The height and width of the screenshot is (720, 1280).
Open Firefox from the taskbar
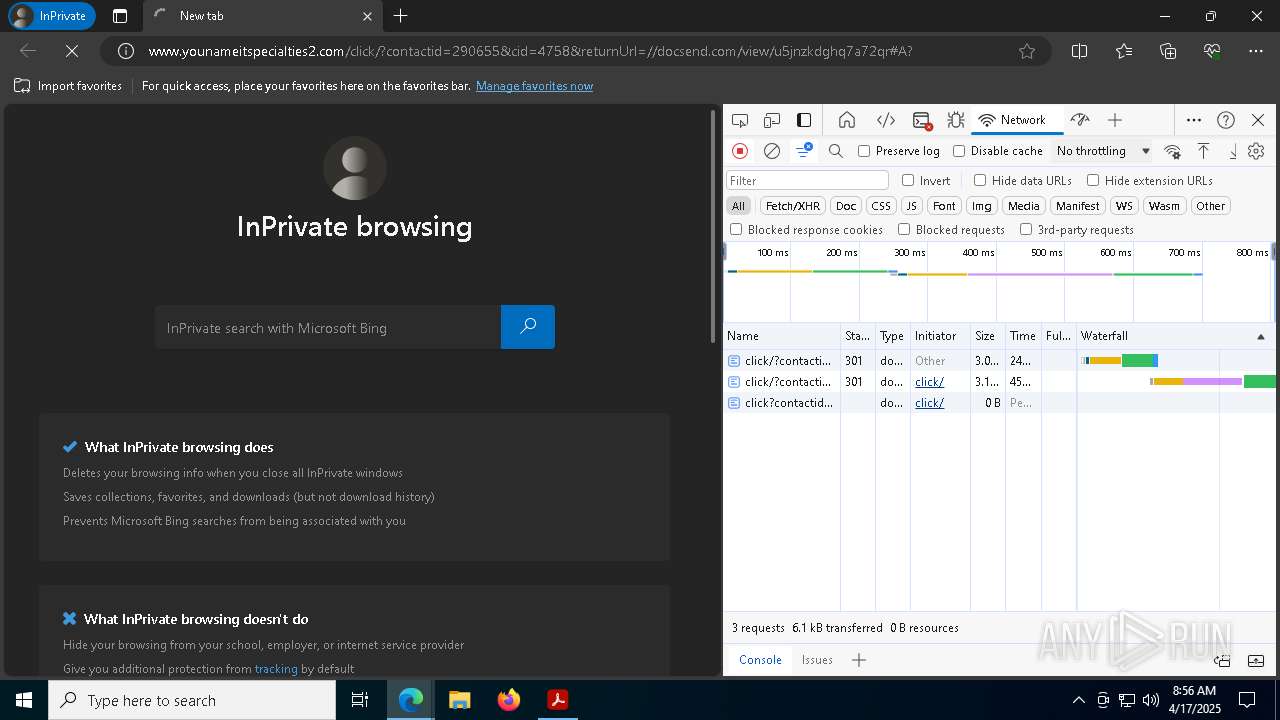click(509, 700)
